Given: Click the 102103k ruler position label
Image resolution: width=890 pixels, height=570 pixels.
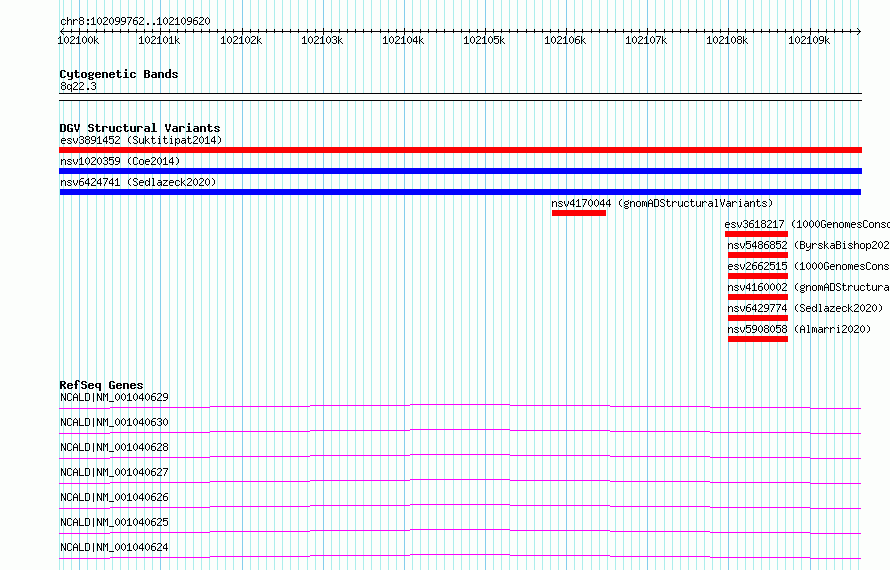Looking at the screenshot, I should coord(322,40).
